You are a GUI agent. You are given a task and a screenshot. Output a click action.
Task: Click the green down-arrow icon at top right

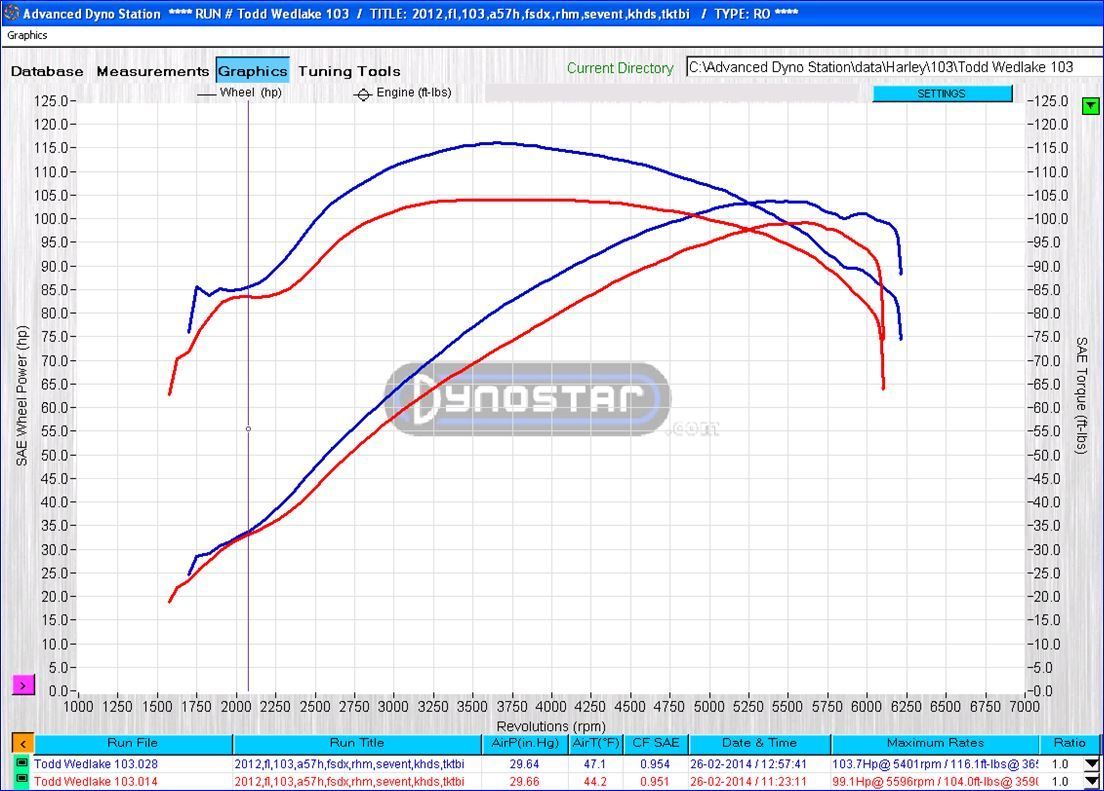click(1090, 105)
